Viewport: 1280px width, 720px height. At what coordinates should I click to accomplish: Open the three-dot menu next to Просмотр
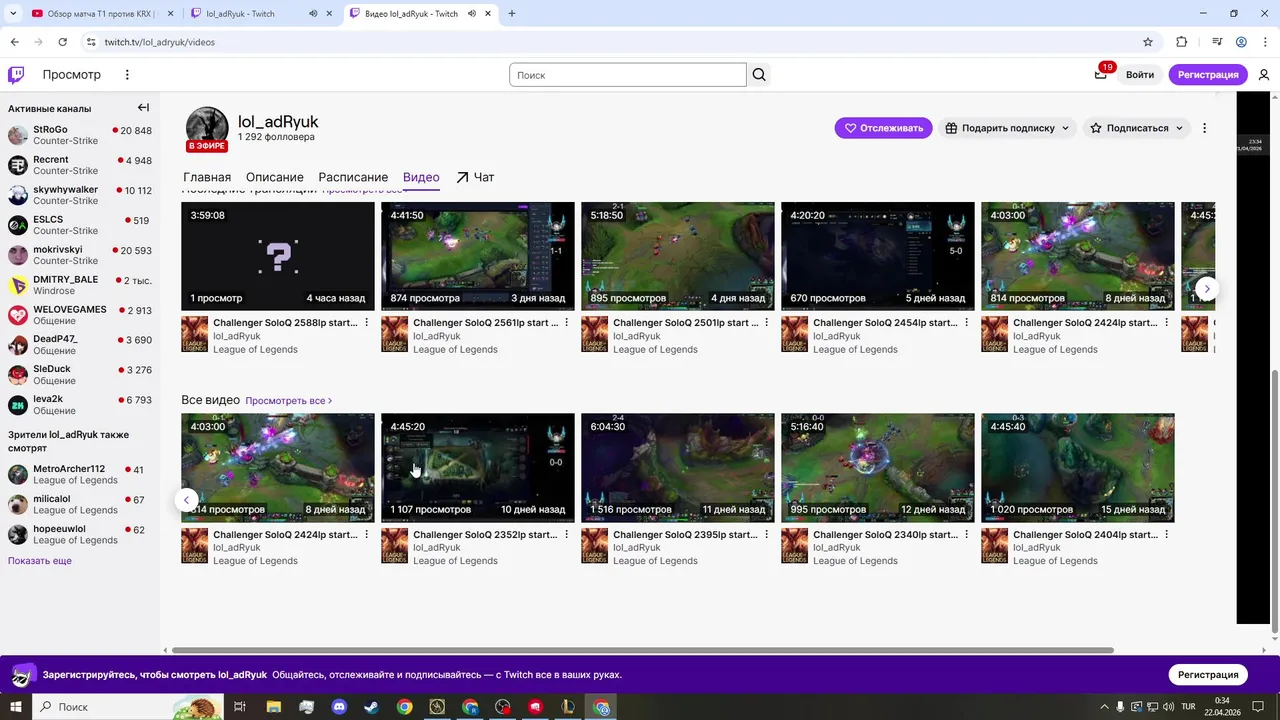click(x=127, y=75)
